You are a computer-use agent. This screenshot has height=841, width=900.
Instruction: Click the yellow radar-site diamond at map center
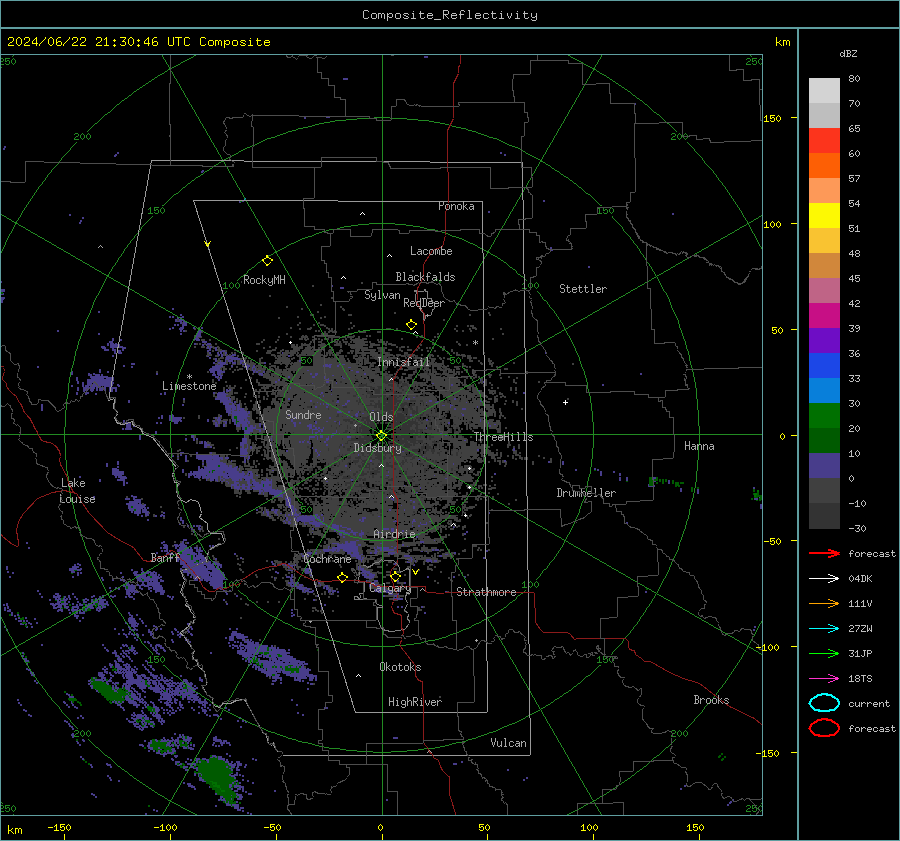coord(381,436)
